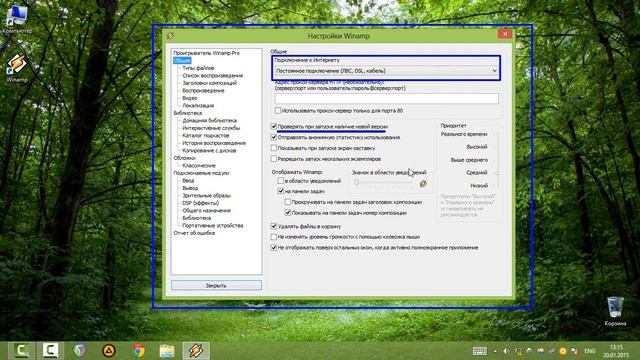Launch Google Chrome from the taskbar
Viewport: 640px width, 360px height.
(138, 351)
